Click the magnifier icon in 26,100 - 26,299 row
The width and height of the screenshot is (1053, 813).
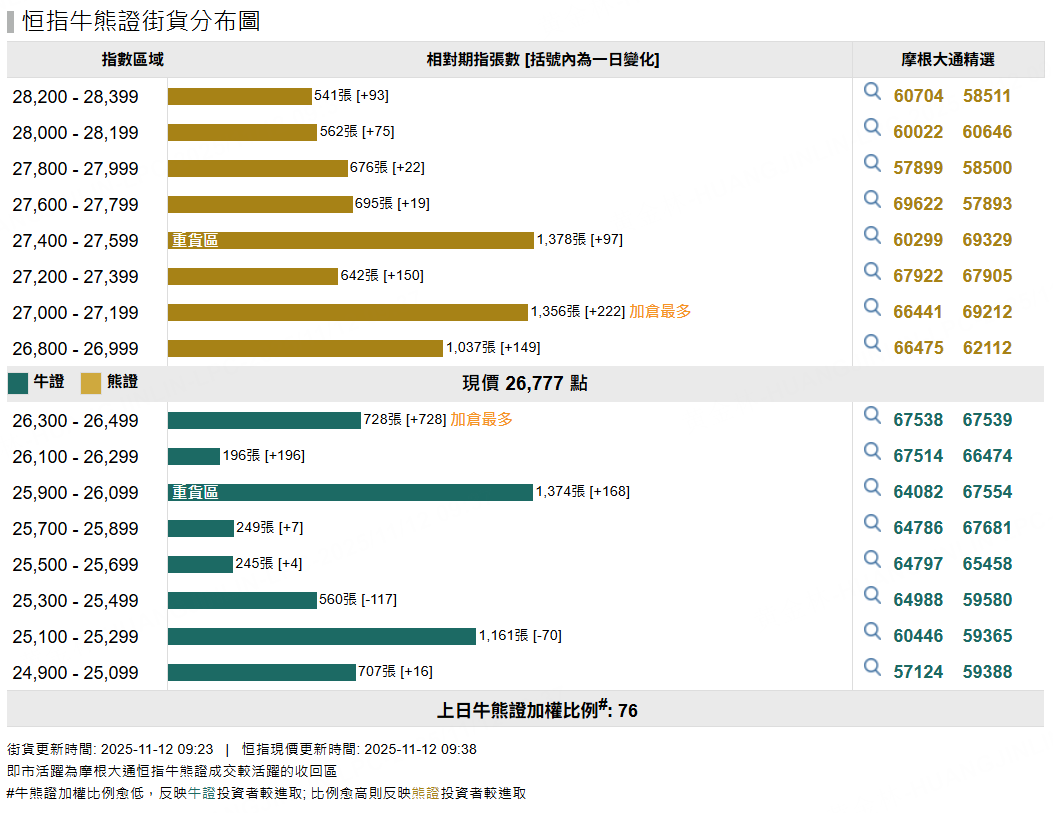click(x=872, y=451)
